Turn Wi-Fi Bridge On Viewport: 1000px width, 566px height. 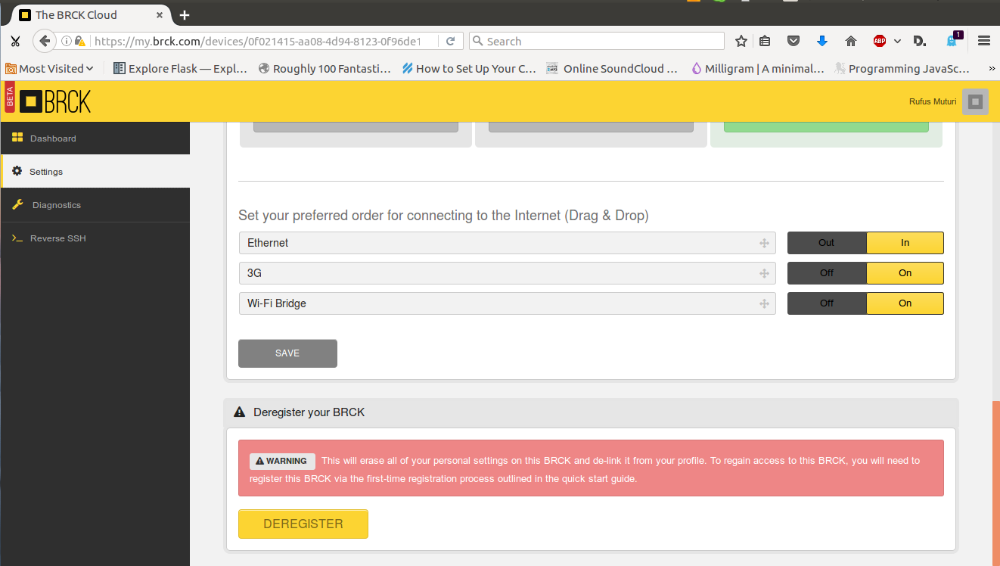(x=905, y=303)
